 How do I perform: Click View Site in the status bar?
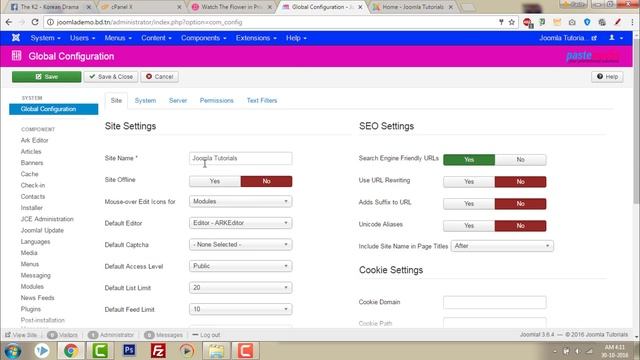coord(21,335)
